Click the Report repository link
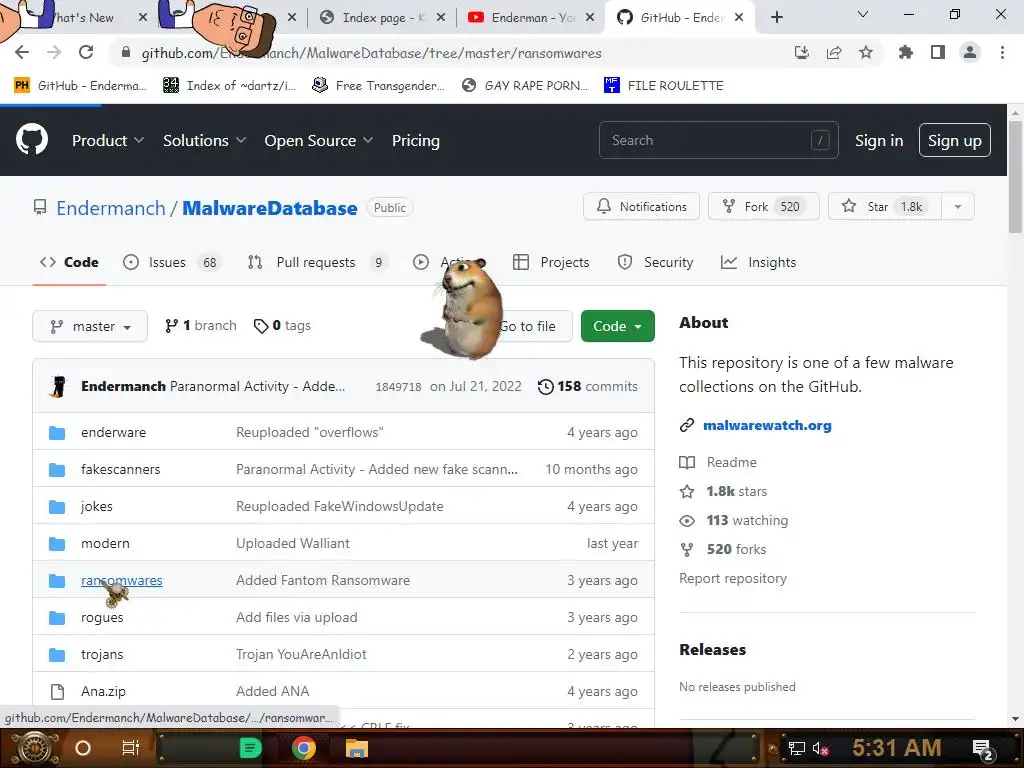Screen dimensions: 1024x768 pyautogui.click(x=733, y=578)
